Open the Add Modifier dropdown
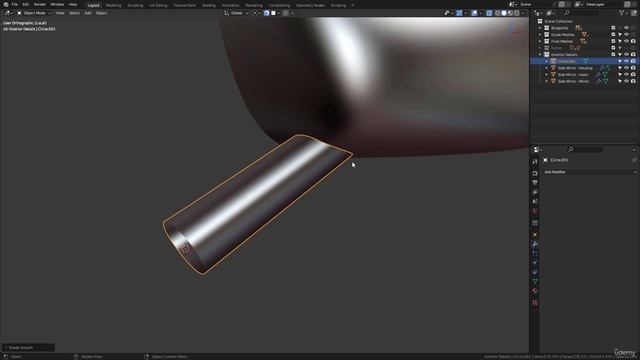Screen dimensions: 640x360 click(590, 172)
